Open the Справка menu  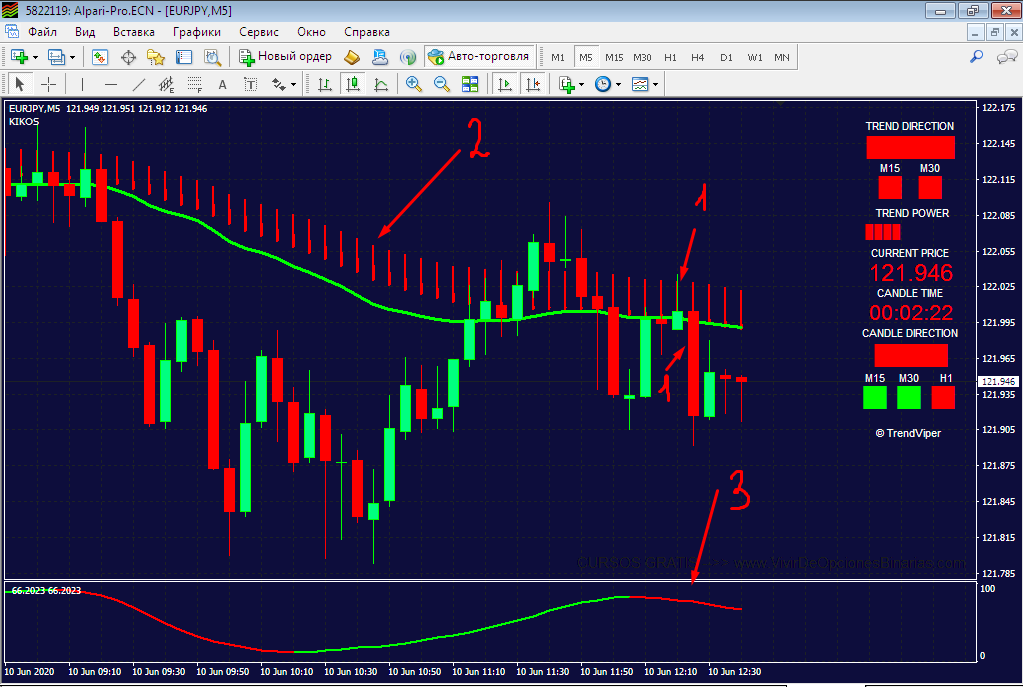[x=367, y=32]
